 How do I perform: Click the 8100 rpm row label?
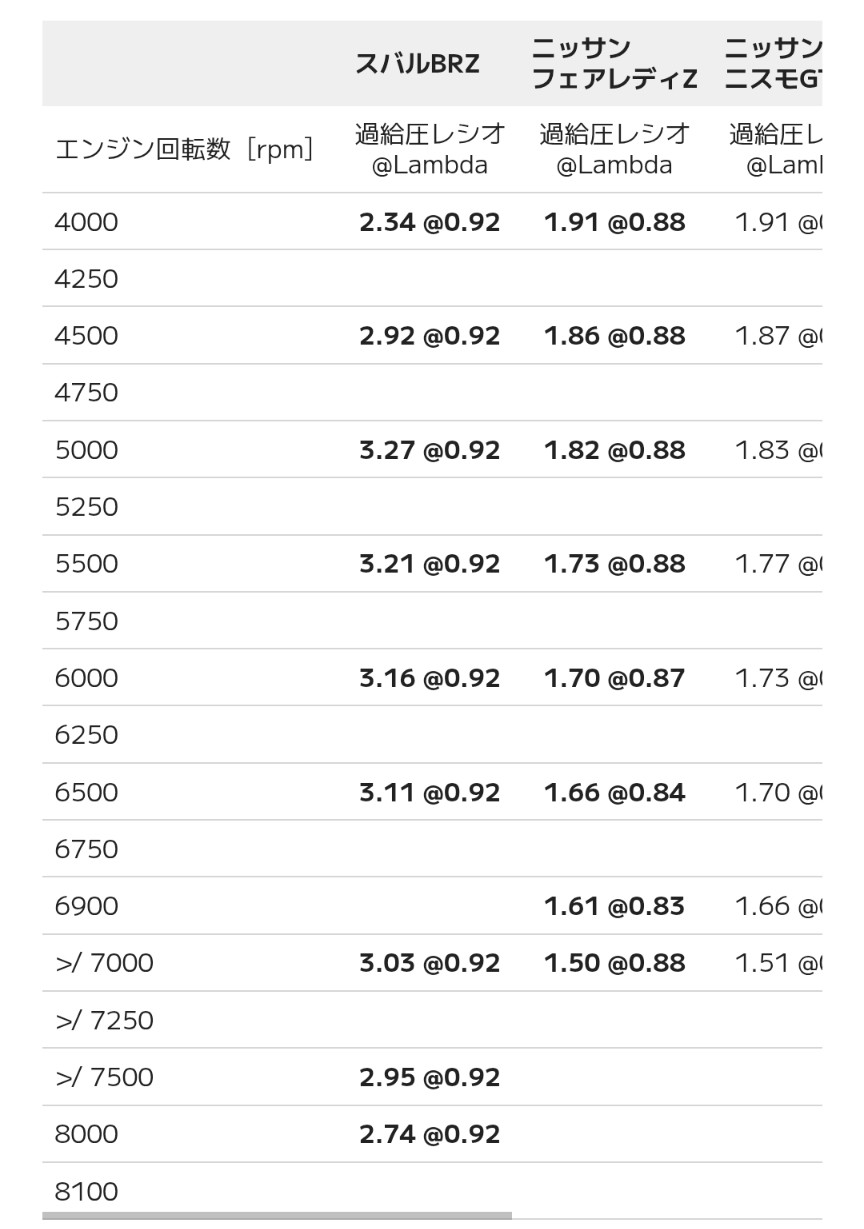point(86,1191)
